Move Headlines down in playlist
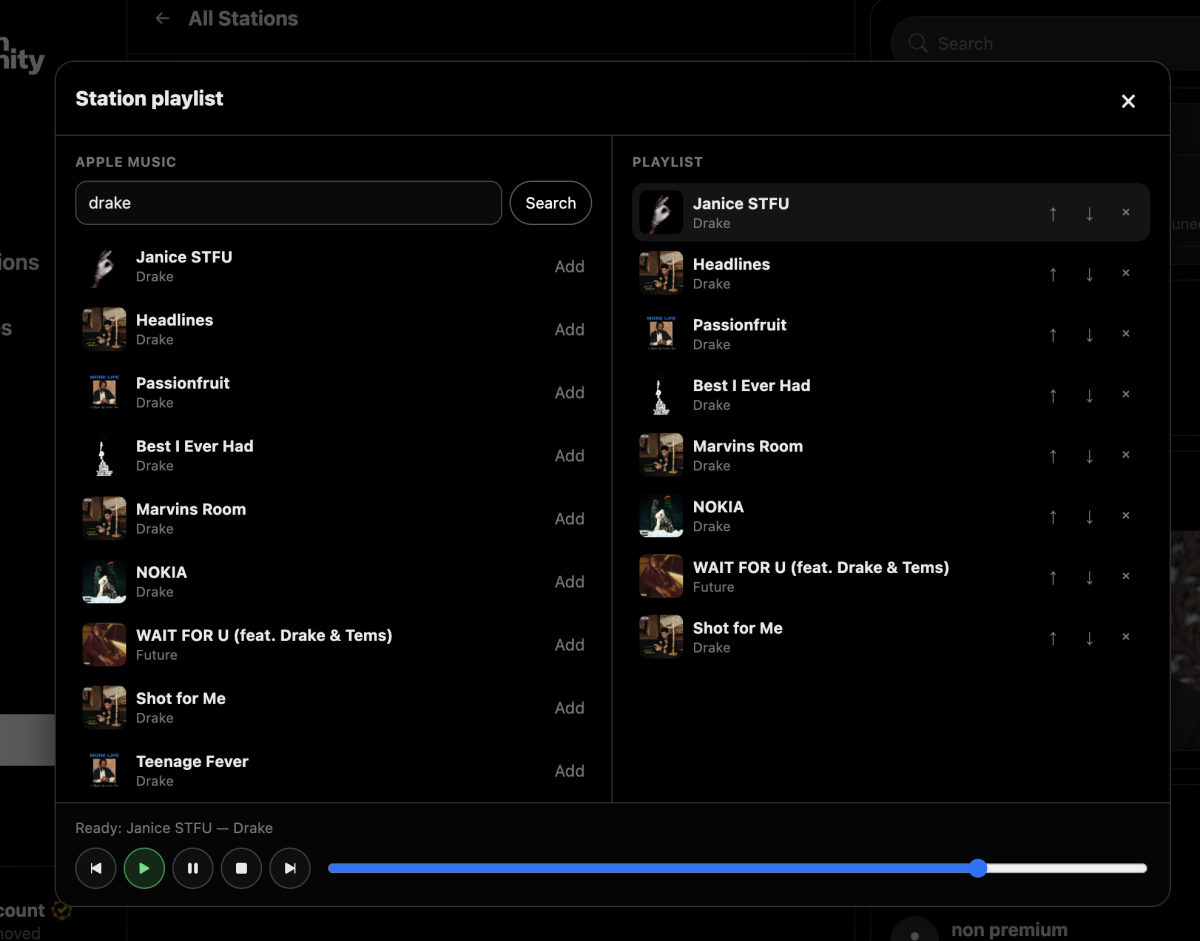The height and width of the screenshot is (941, 1200). (x=1089, y=274)
